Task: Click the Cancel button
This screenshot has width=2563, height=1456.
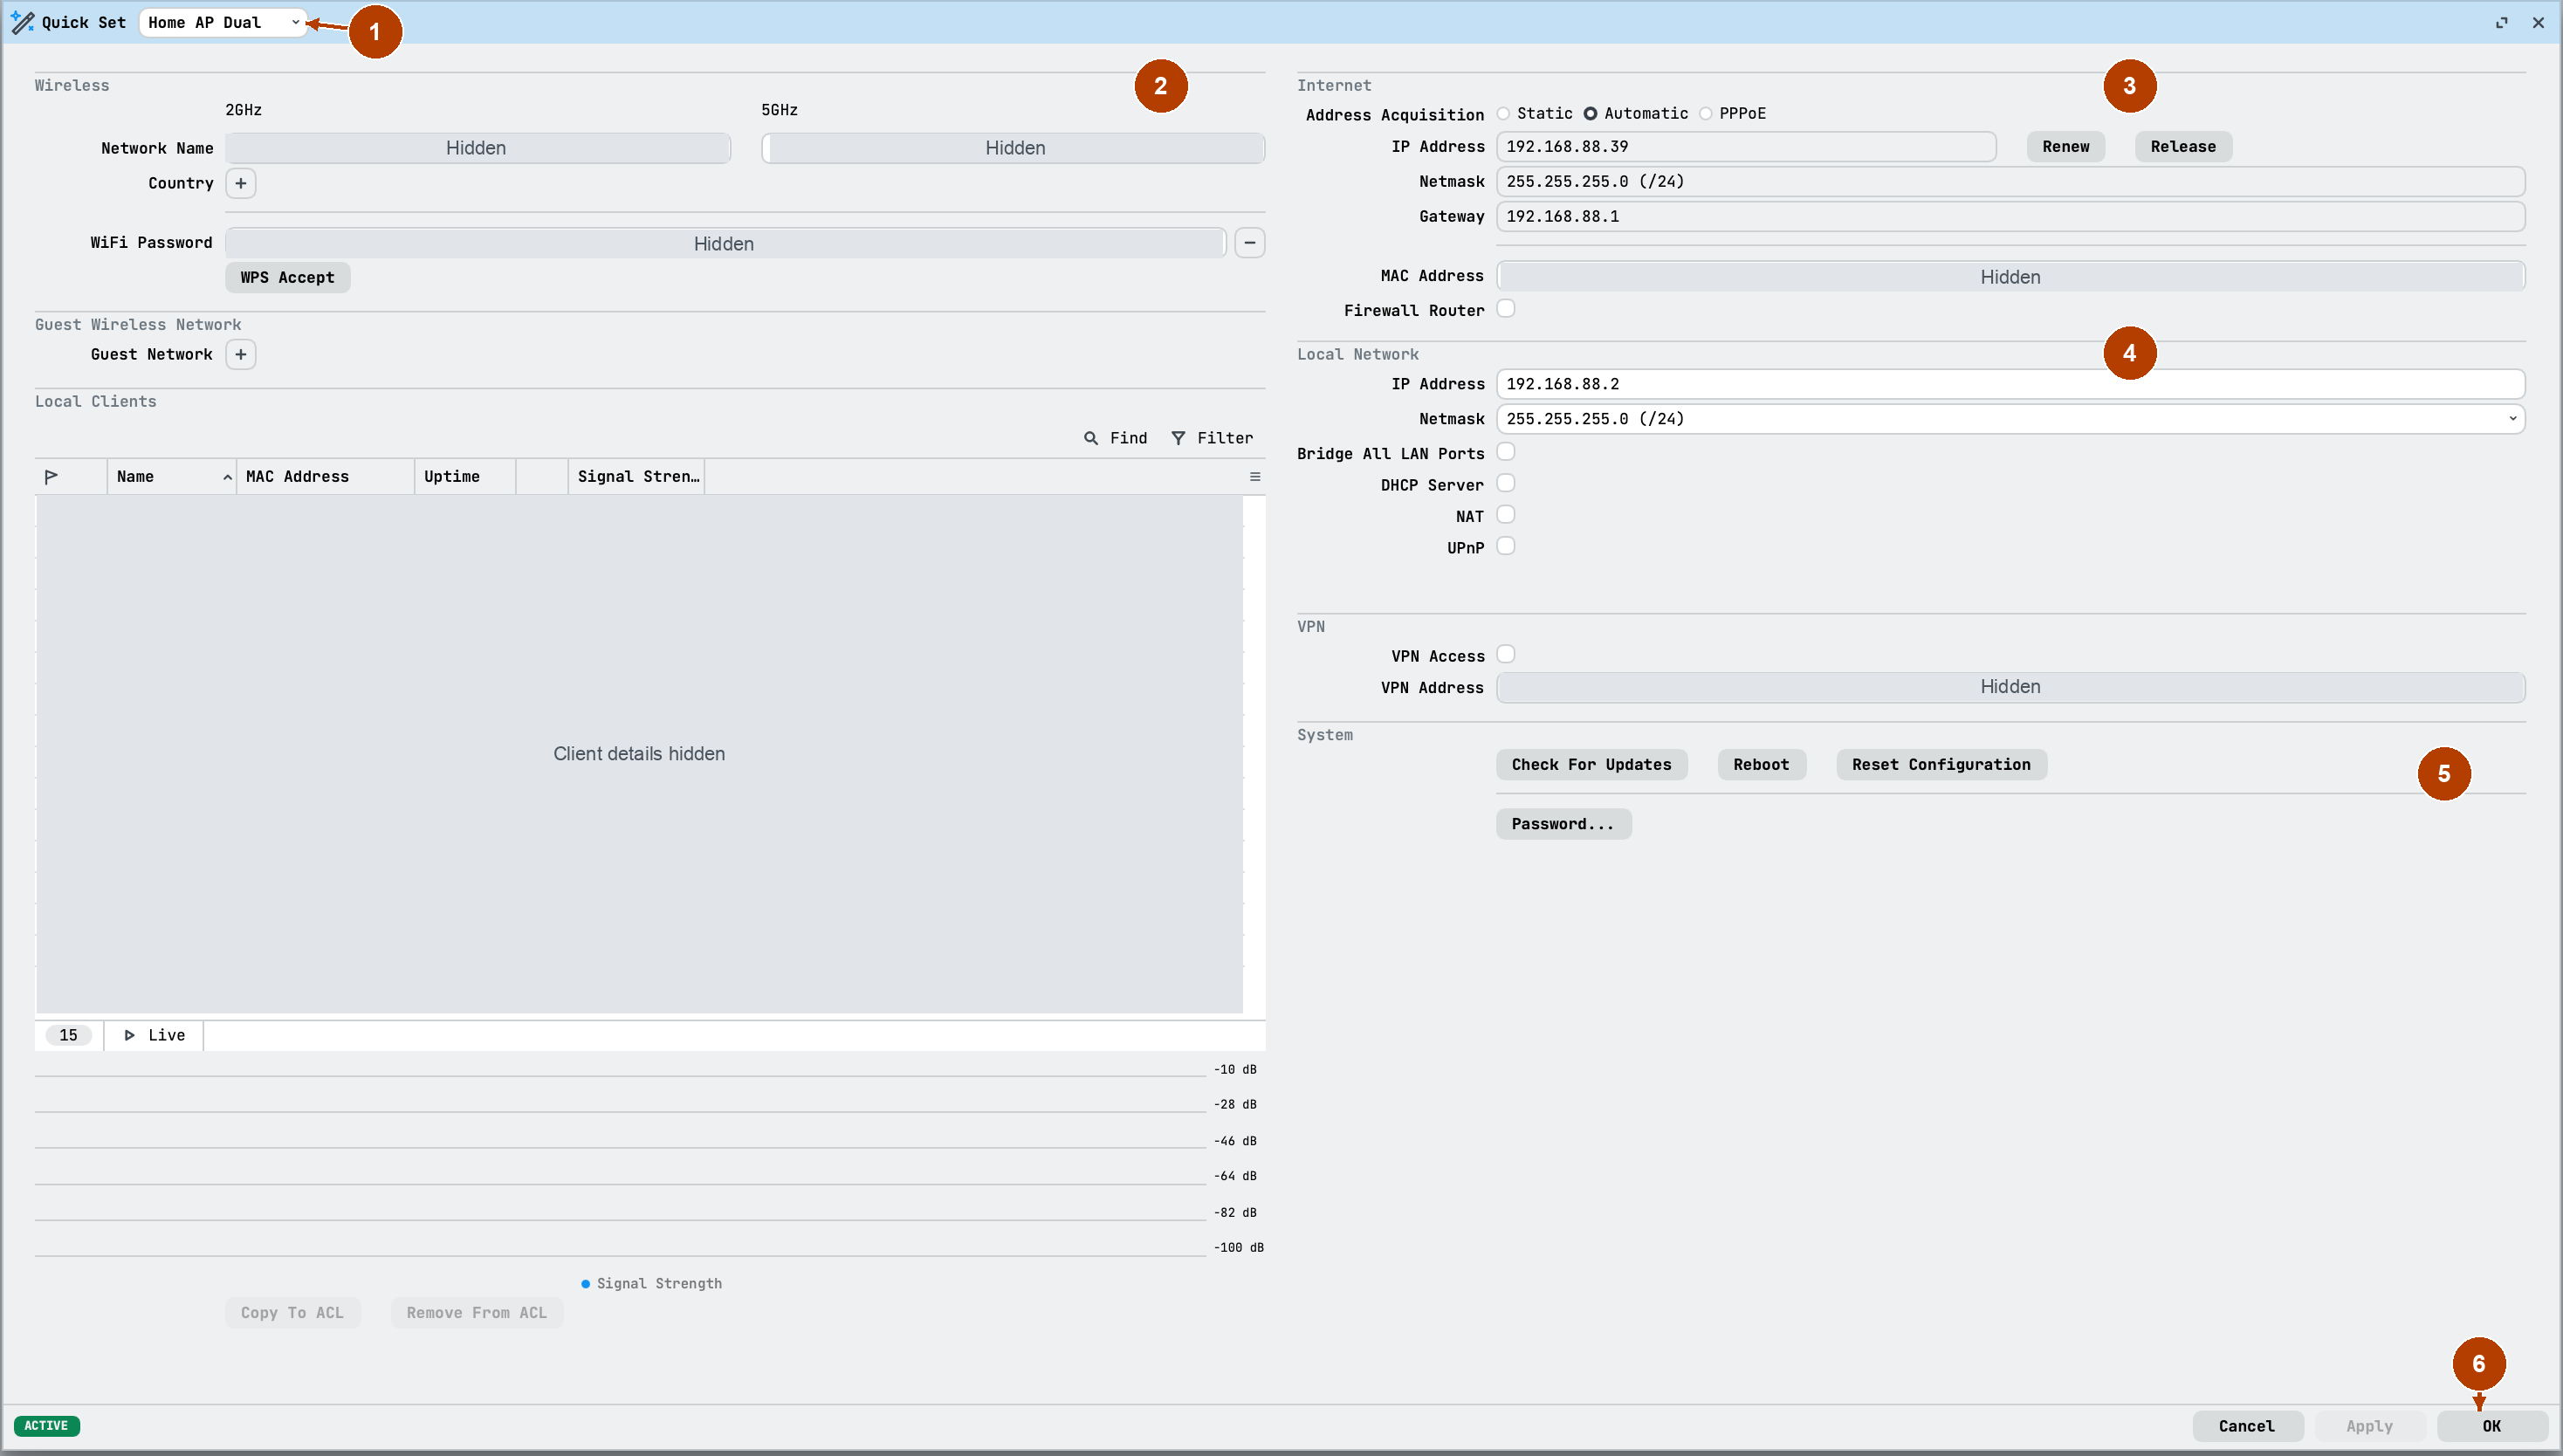Action: 2247,1426
